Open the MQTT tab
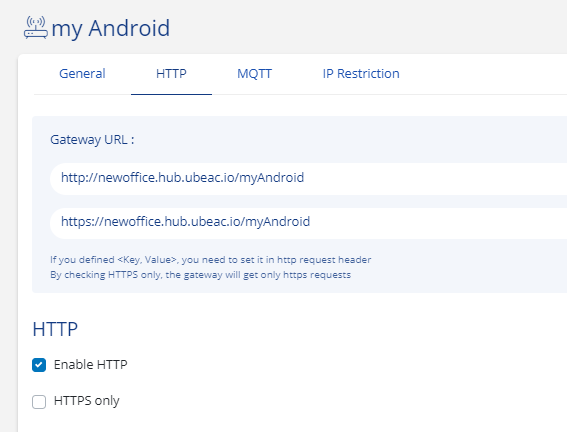The height and width of the screenshot is (432, 567). coord(254,74)
